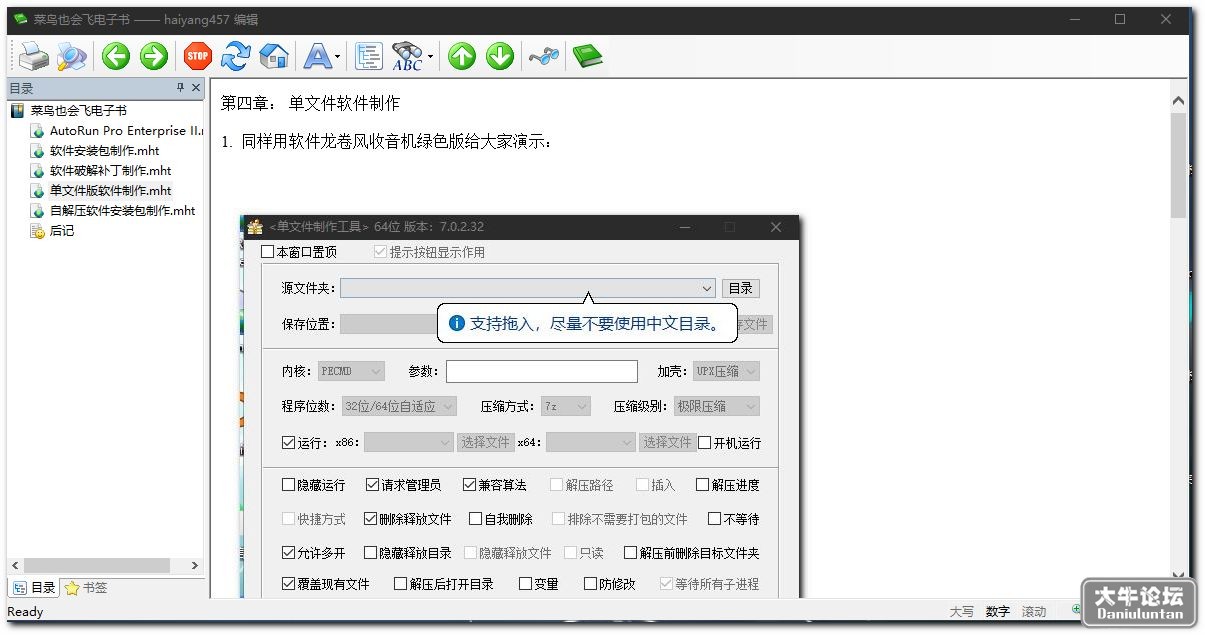Click into the 参数 input field
Screen dimensions: 1205x635
point(541,371)
